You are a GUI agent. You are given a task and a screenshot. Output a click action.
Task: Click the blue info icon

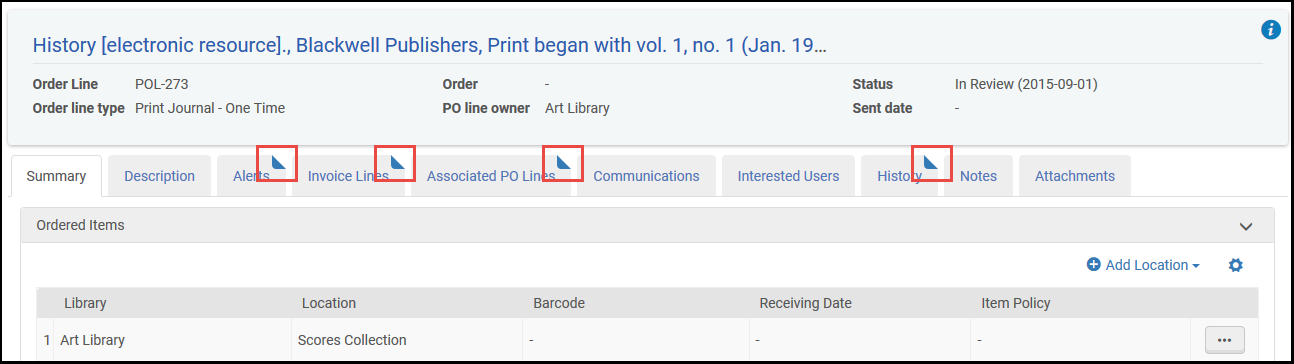coord(1271,29)
